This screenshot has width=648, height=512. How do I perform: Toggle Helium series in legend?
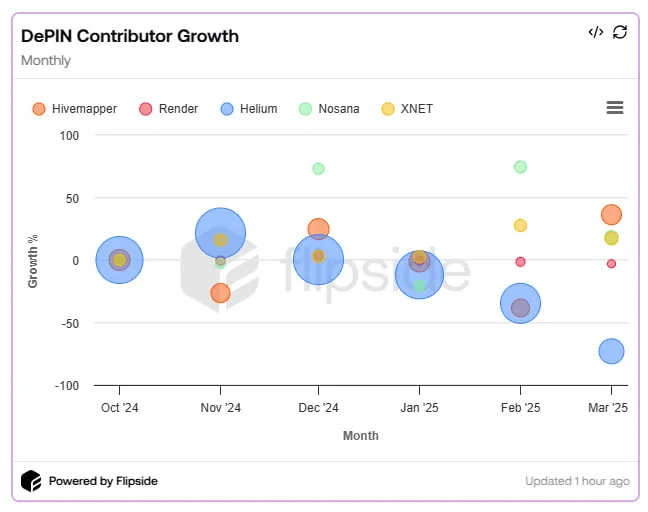click(249, 109)
